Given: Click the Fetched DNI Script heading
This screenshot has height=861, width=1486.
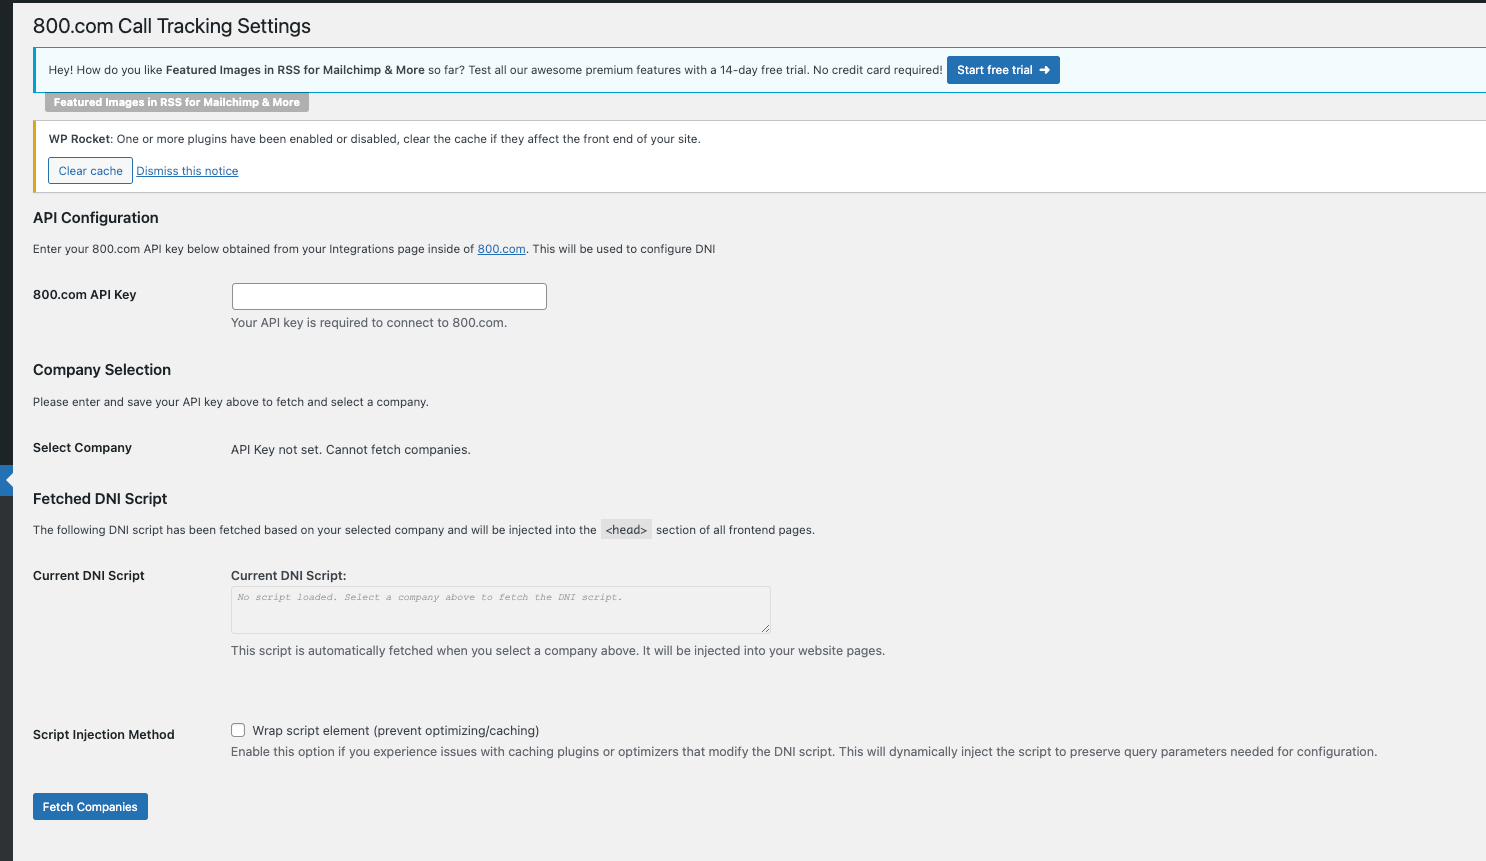Looking at the screenshot, I should [x=100, y=499].
